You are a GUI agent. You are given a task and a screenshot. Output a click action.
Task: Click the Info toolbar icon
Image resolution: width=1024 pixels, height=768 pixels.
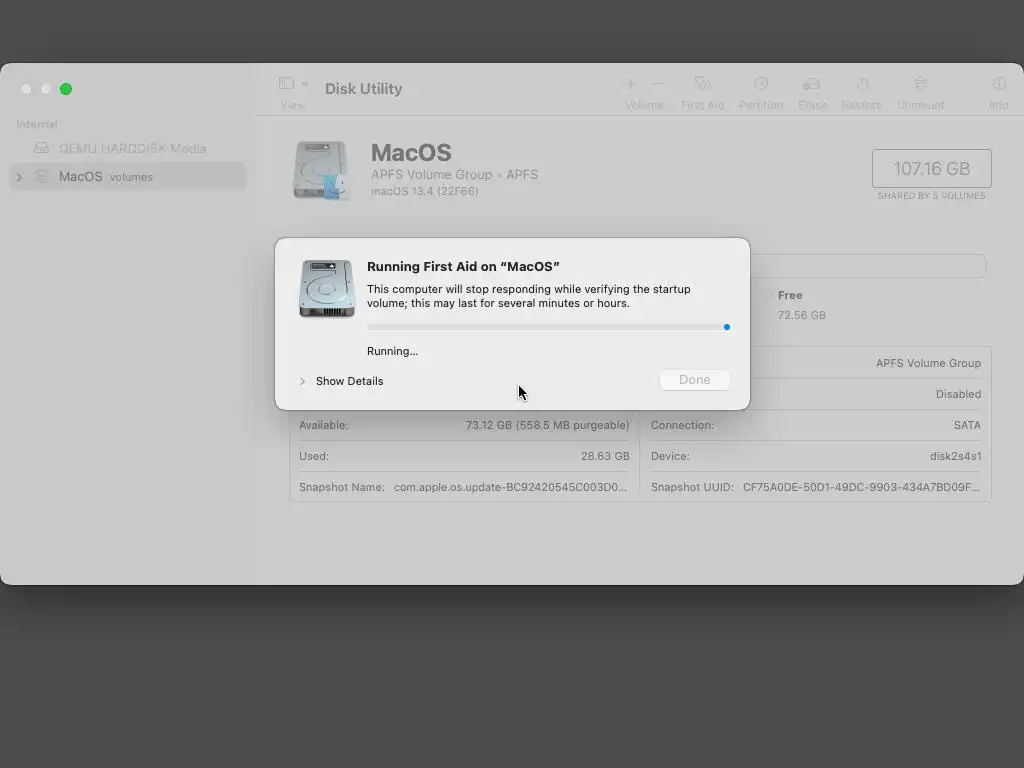coord(999,84)
